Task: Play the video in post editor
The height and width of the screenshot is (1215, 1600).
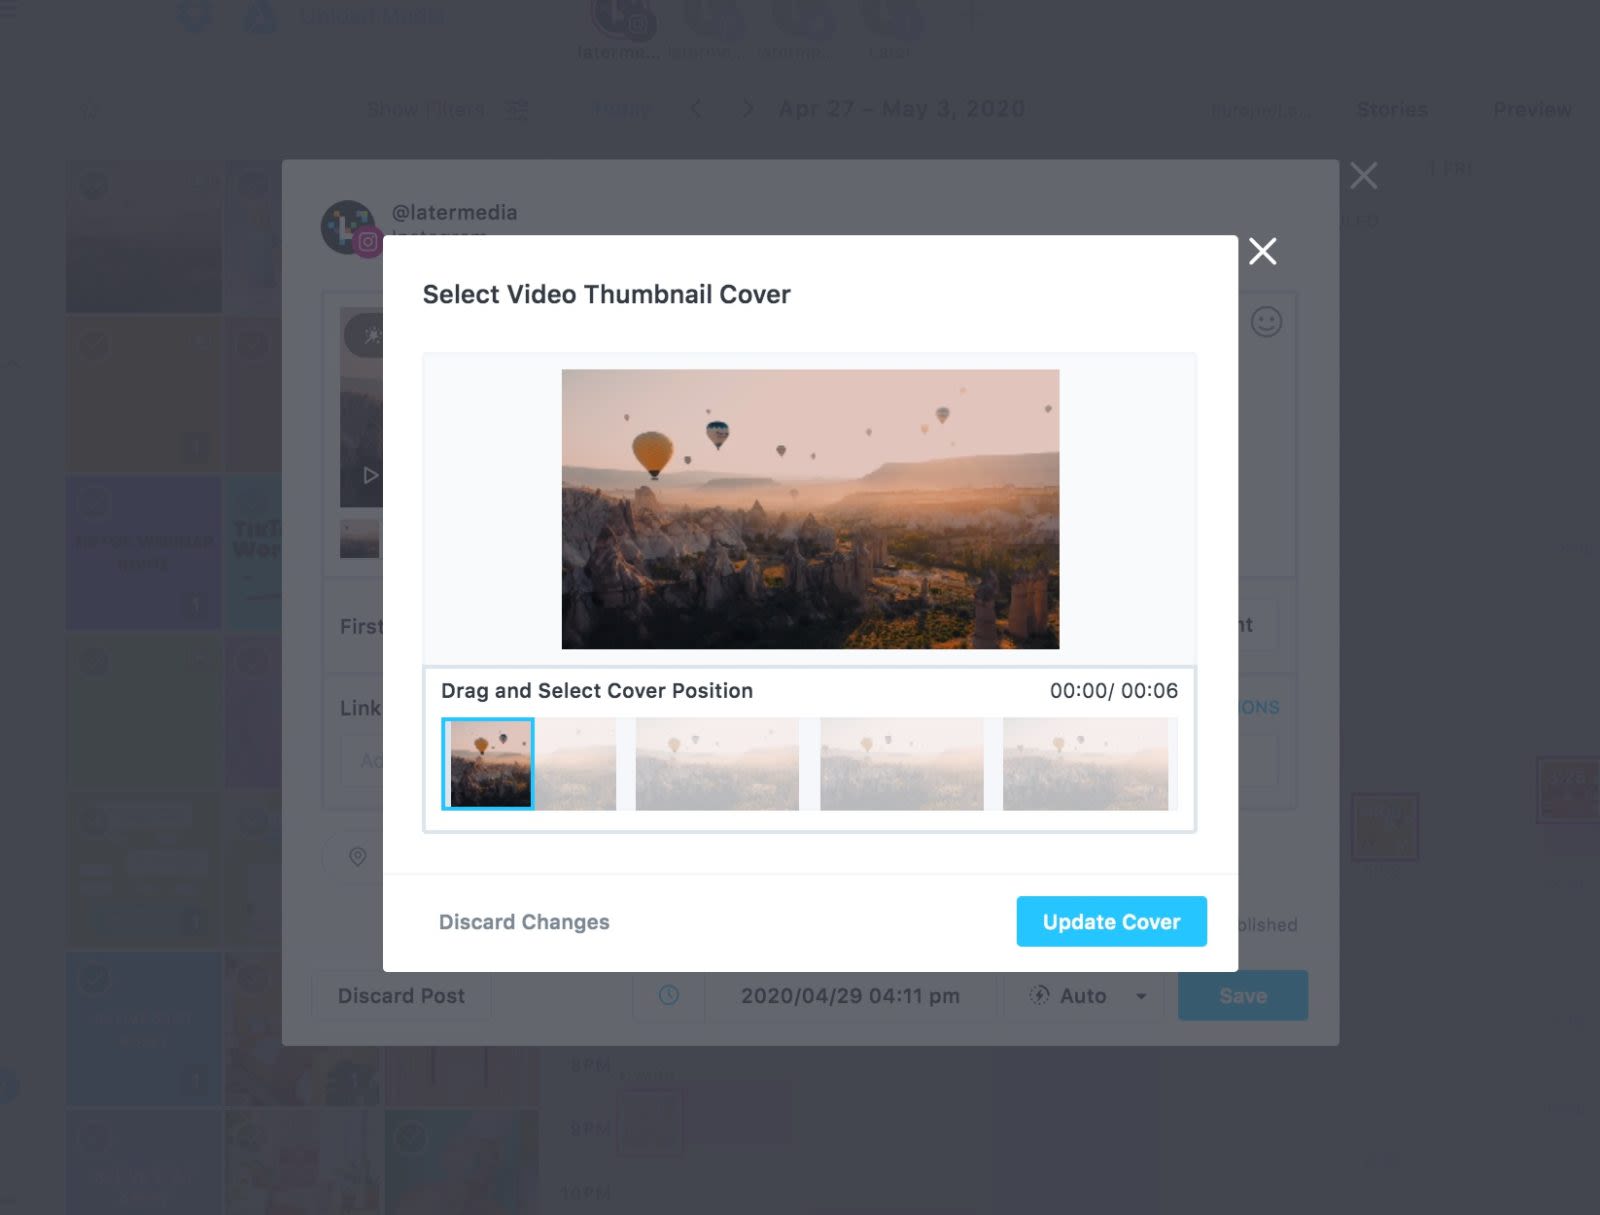Action: [x=370, y=475]
